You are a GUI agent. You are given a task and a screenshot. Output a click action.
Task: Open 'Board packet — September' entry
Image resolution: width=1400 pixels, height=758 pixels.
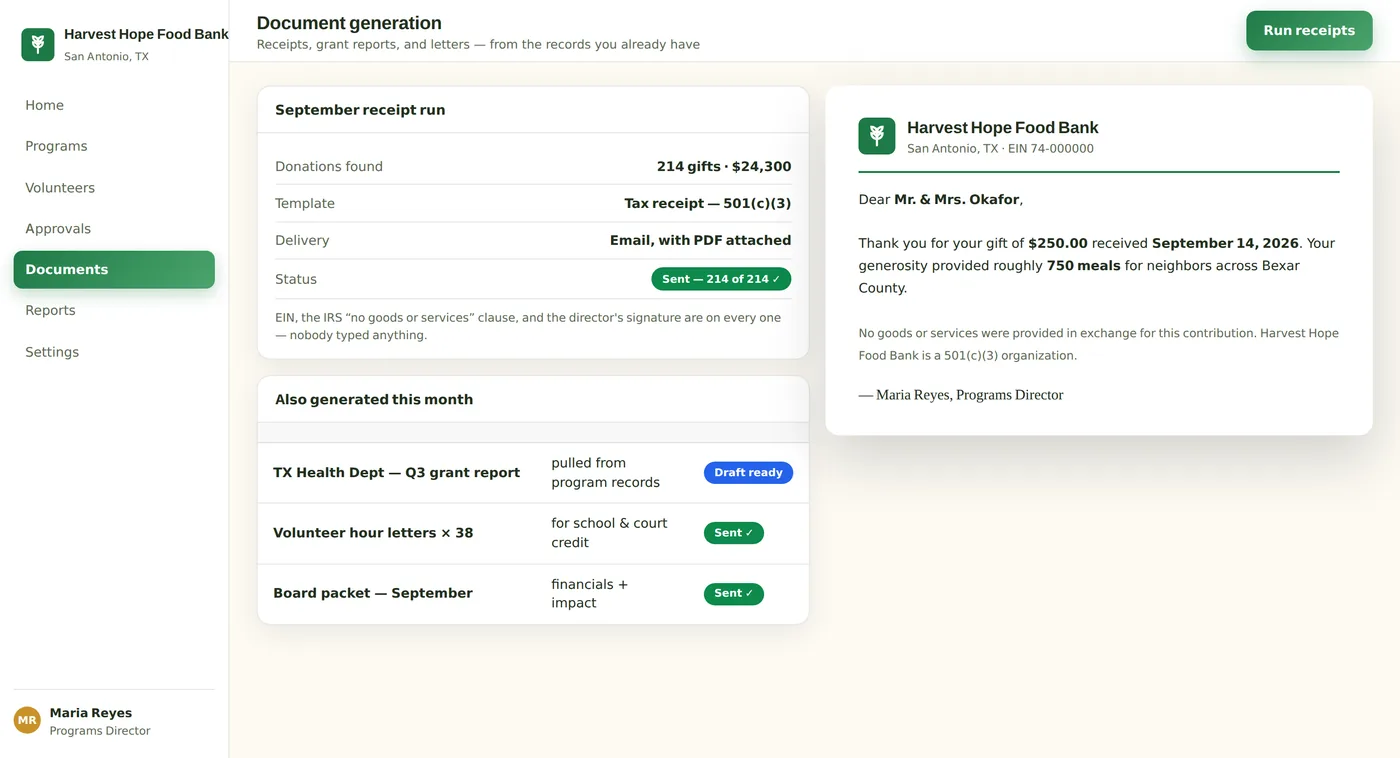tap(533, 594)
